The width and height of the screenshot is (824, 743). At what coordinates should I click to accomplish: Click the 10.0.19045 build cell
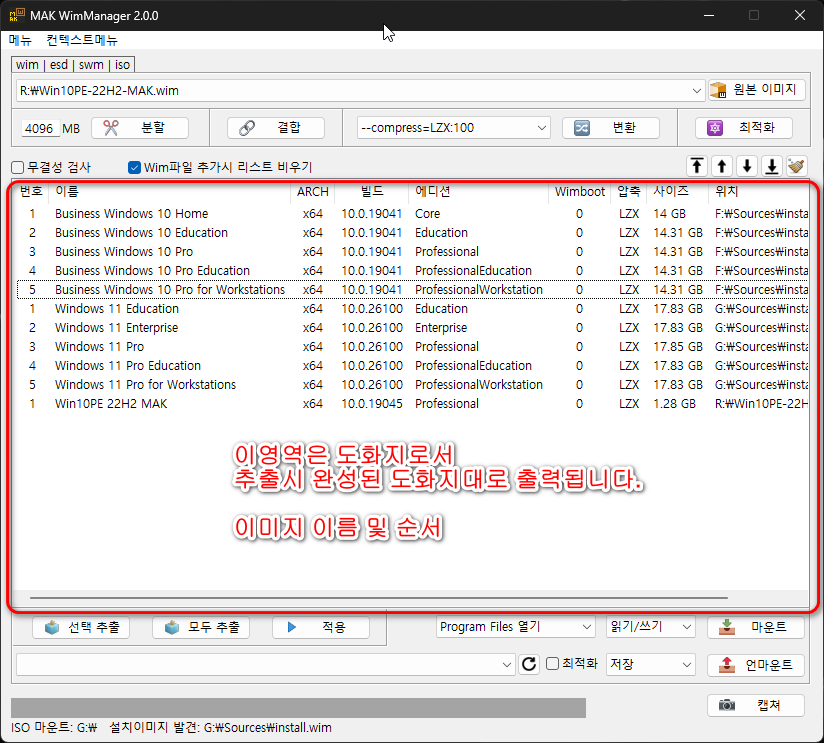pyautogui.click(x=372, y=404)
